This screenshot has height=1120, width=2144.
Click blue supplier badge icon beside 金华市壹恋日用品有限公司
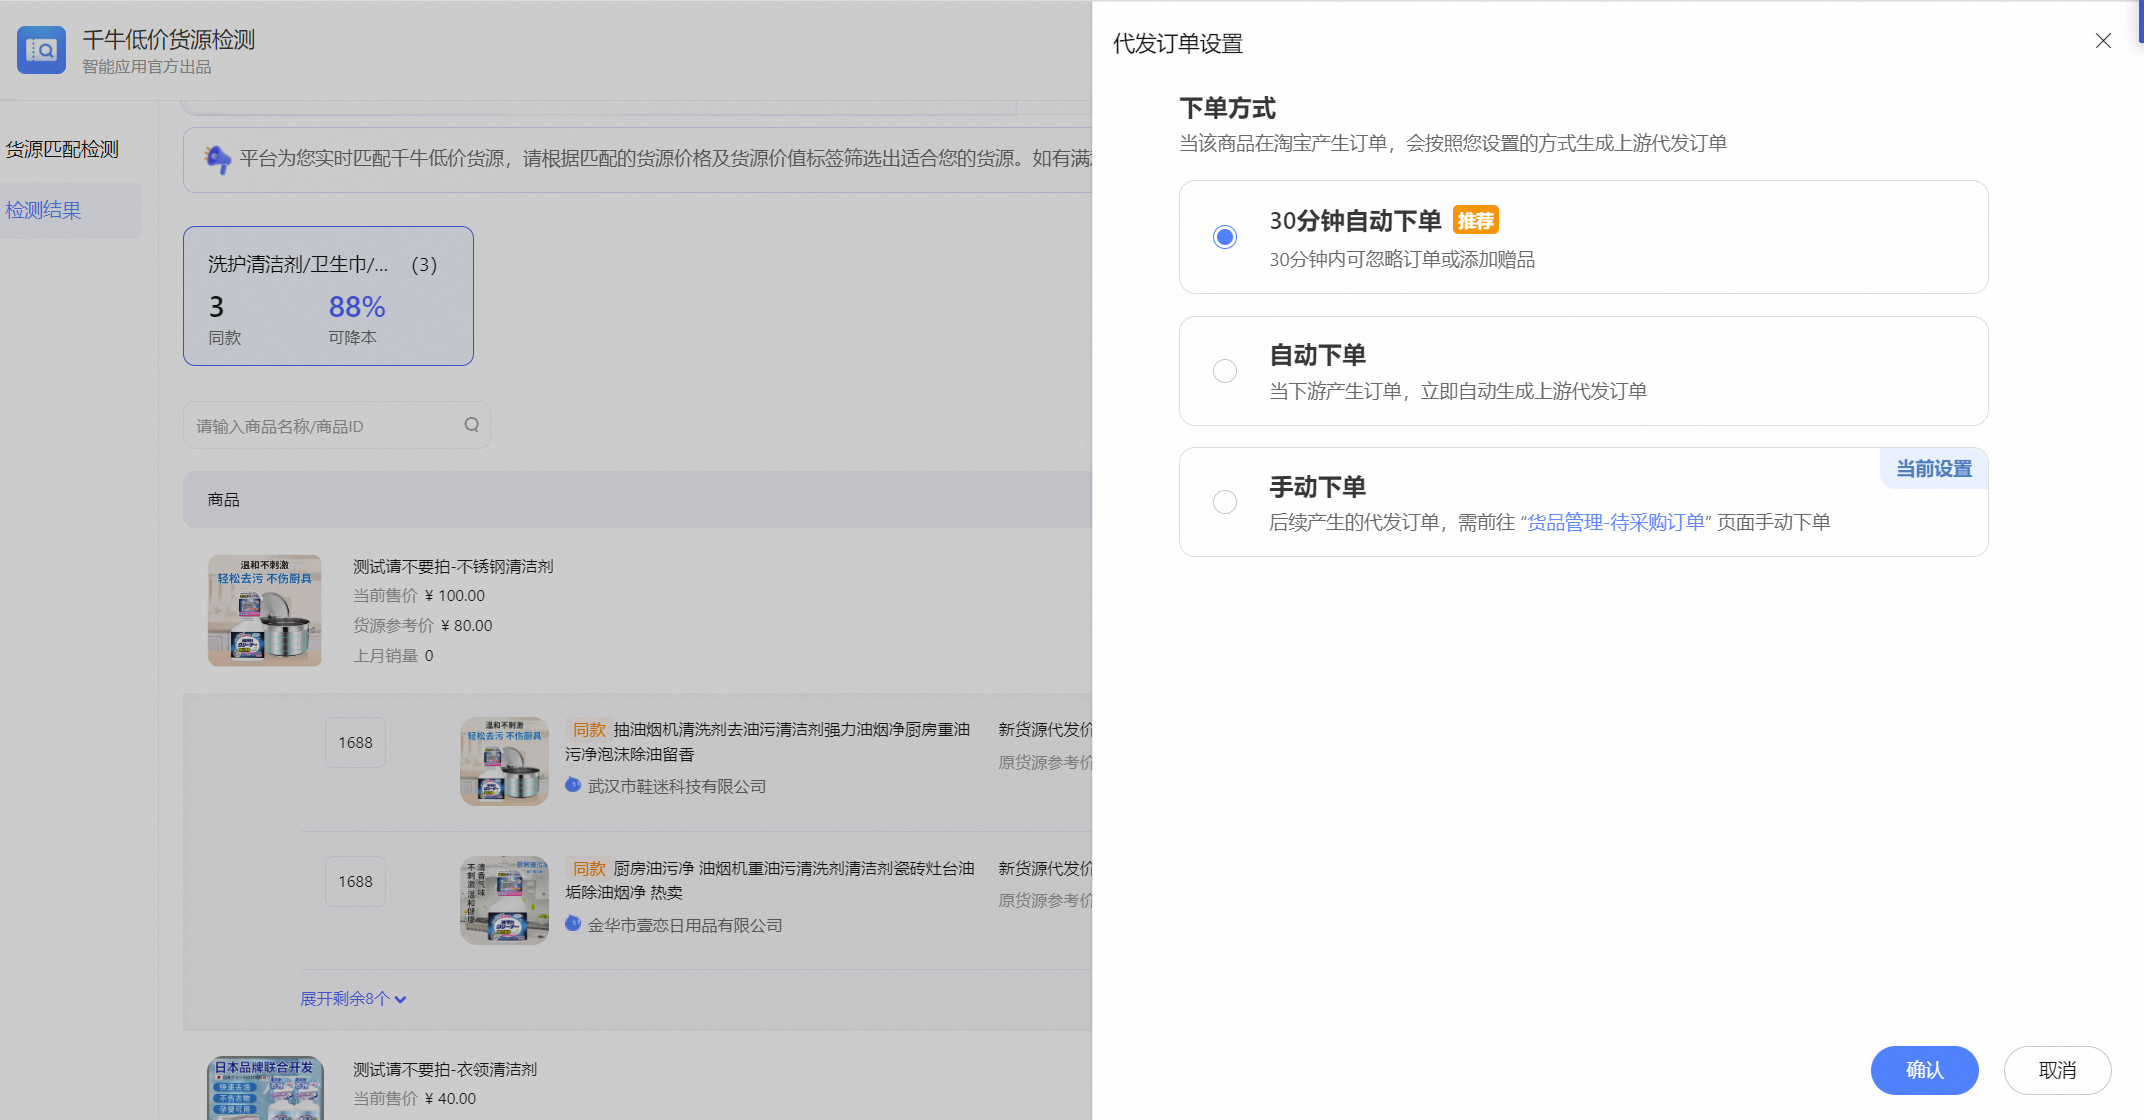(573, 924)
